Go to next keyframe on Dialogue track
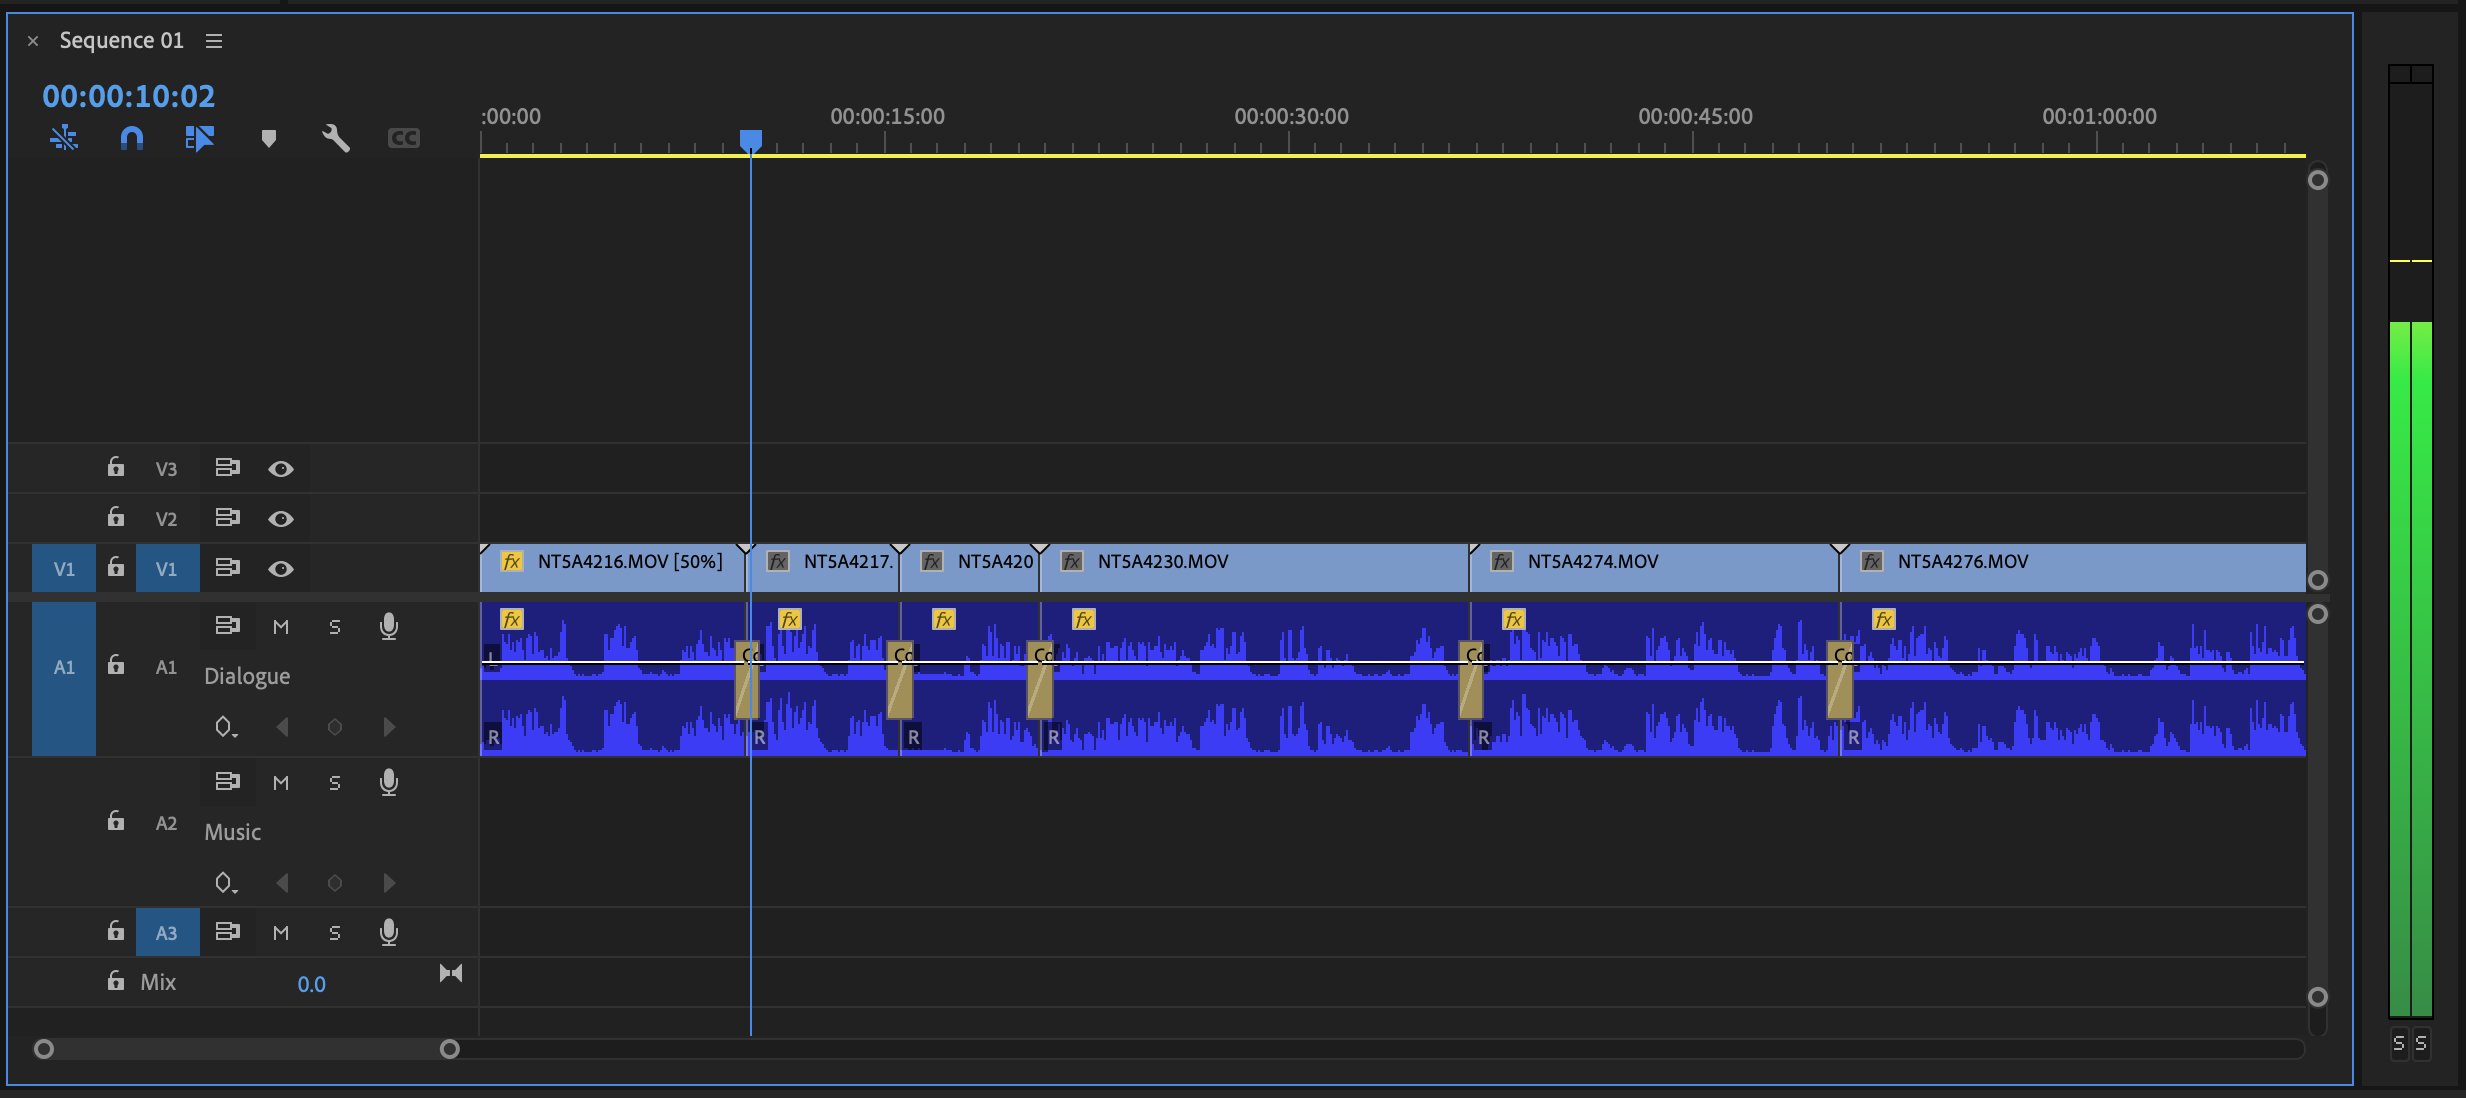Screen dimensions: 2466x1098 click(x=389, y=727)
